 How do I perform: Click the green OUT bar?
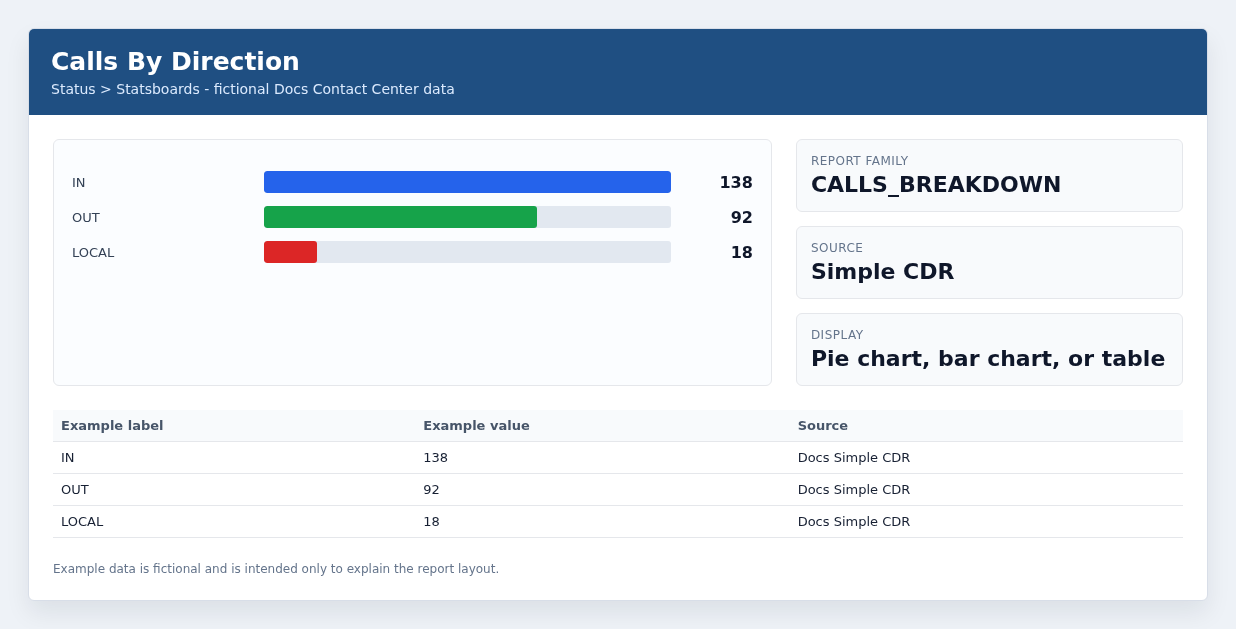400,217
